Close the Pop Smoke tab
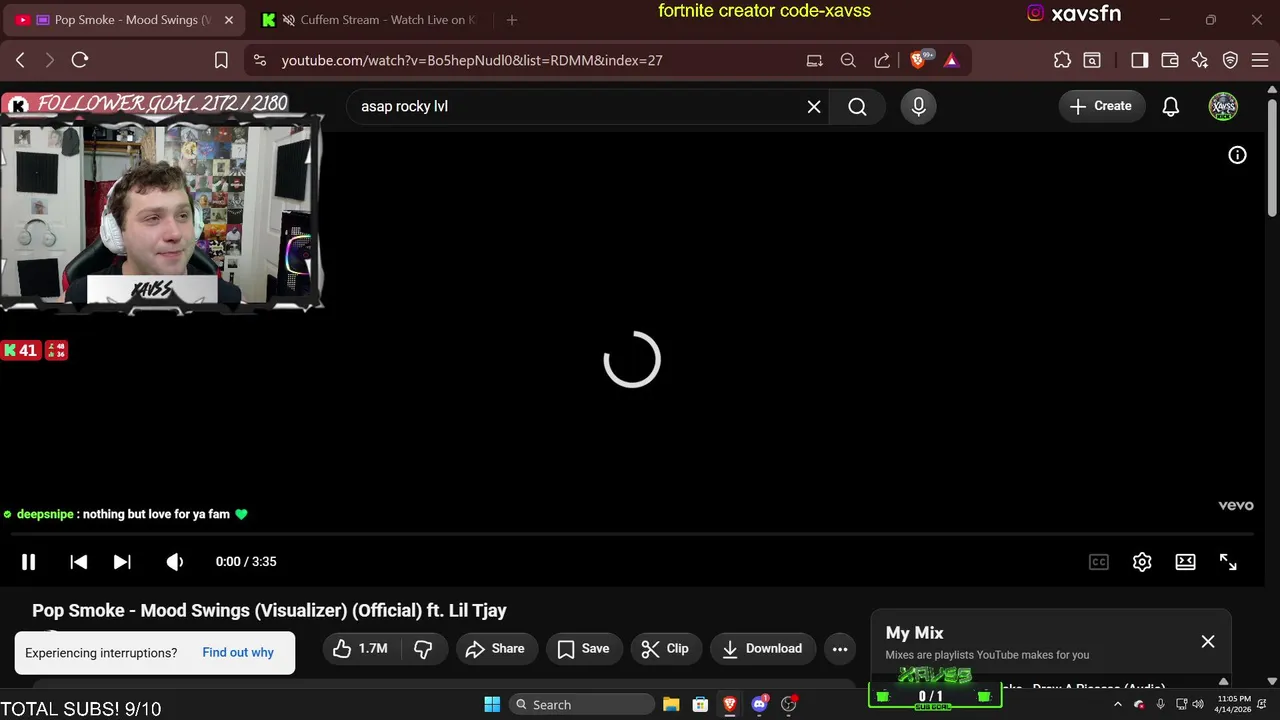 coord(228,20)
